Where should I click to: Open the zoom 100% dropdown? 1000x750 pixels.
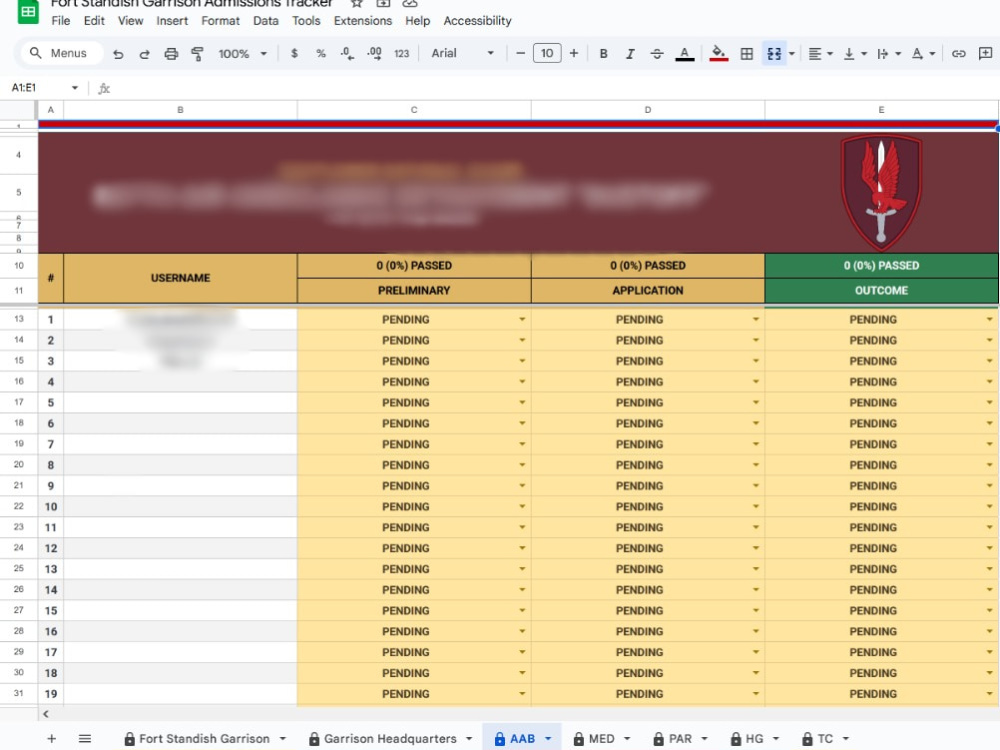tap(242, 54)
